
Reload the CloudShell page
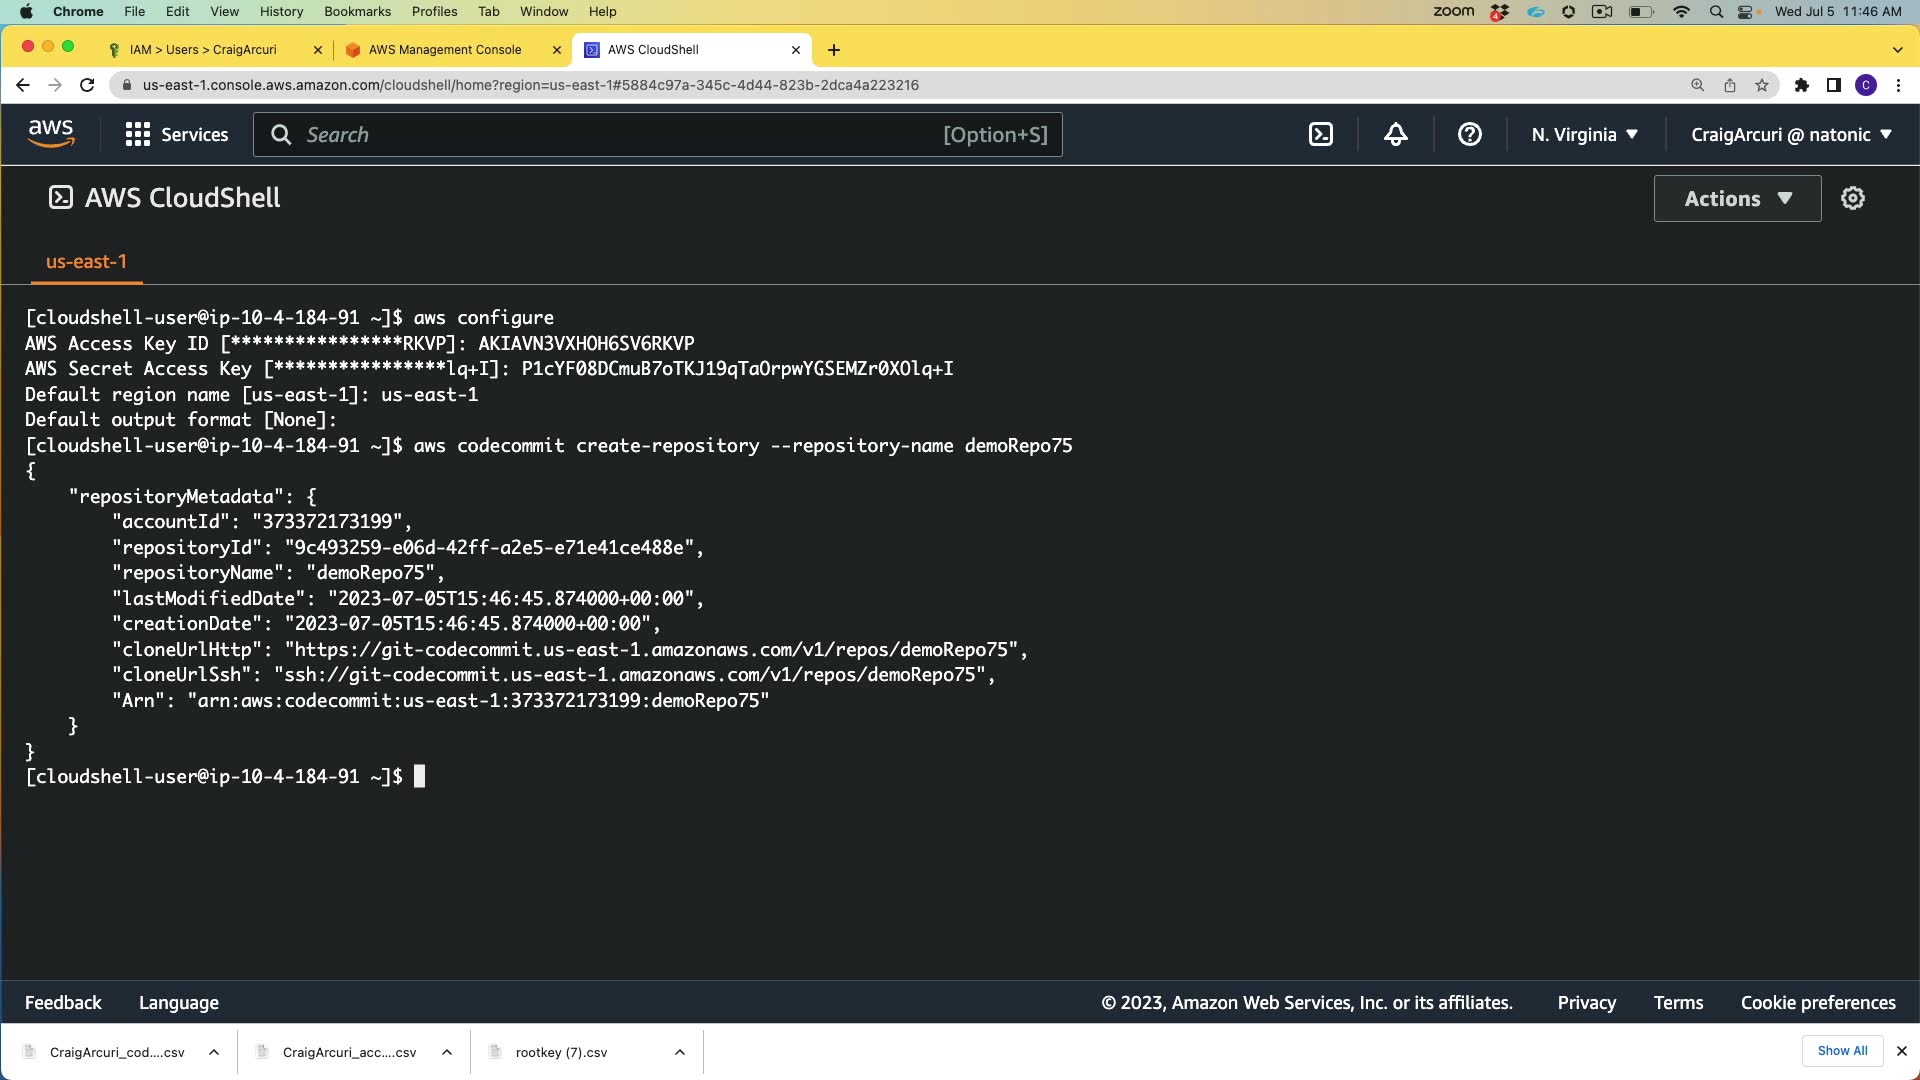(87, 85)
